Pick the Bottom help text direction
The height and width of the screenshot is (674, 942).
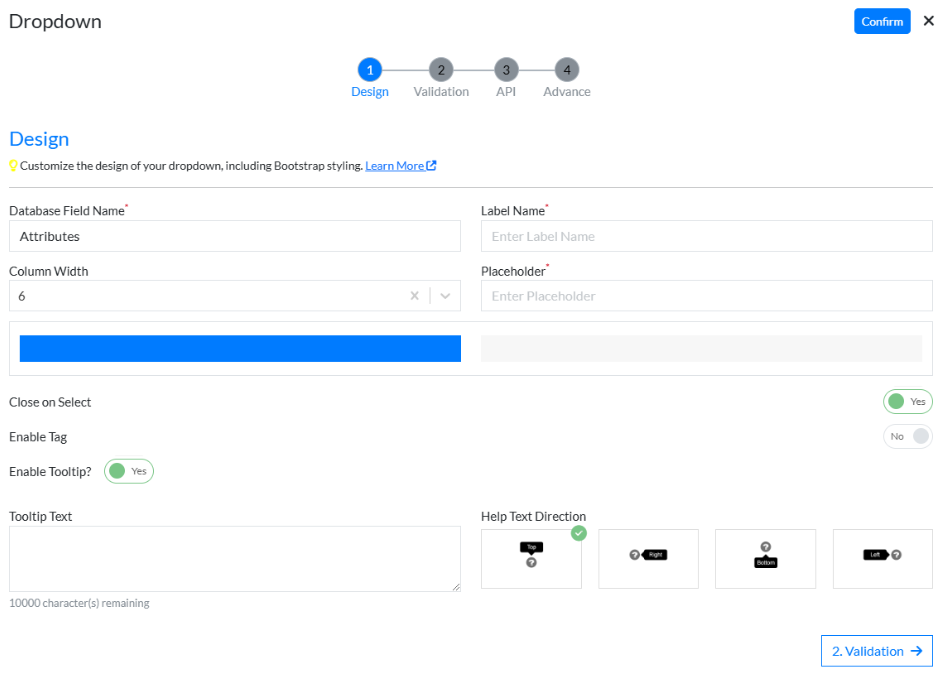(x=765, y=558)
